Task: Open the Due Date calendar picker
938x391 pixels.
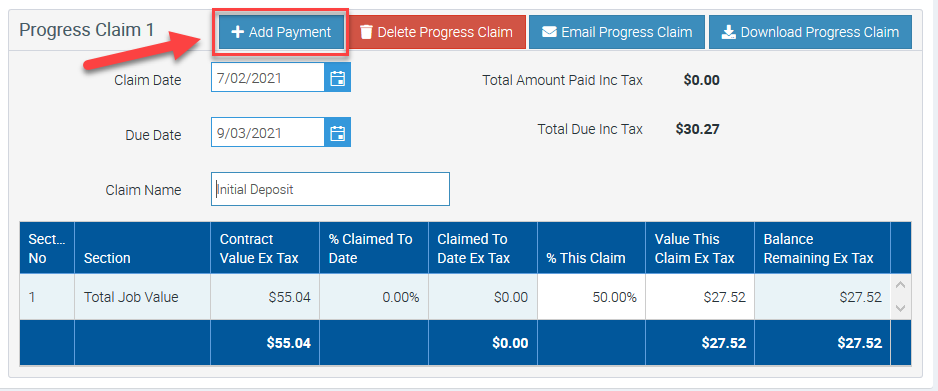Action: pyautogui.click(x=337, y=132)
